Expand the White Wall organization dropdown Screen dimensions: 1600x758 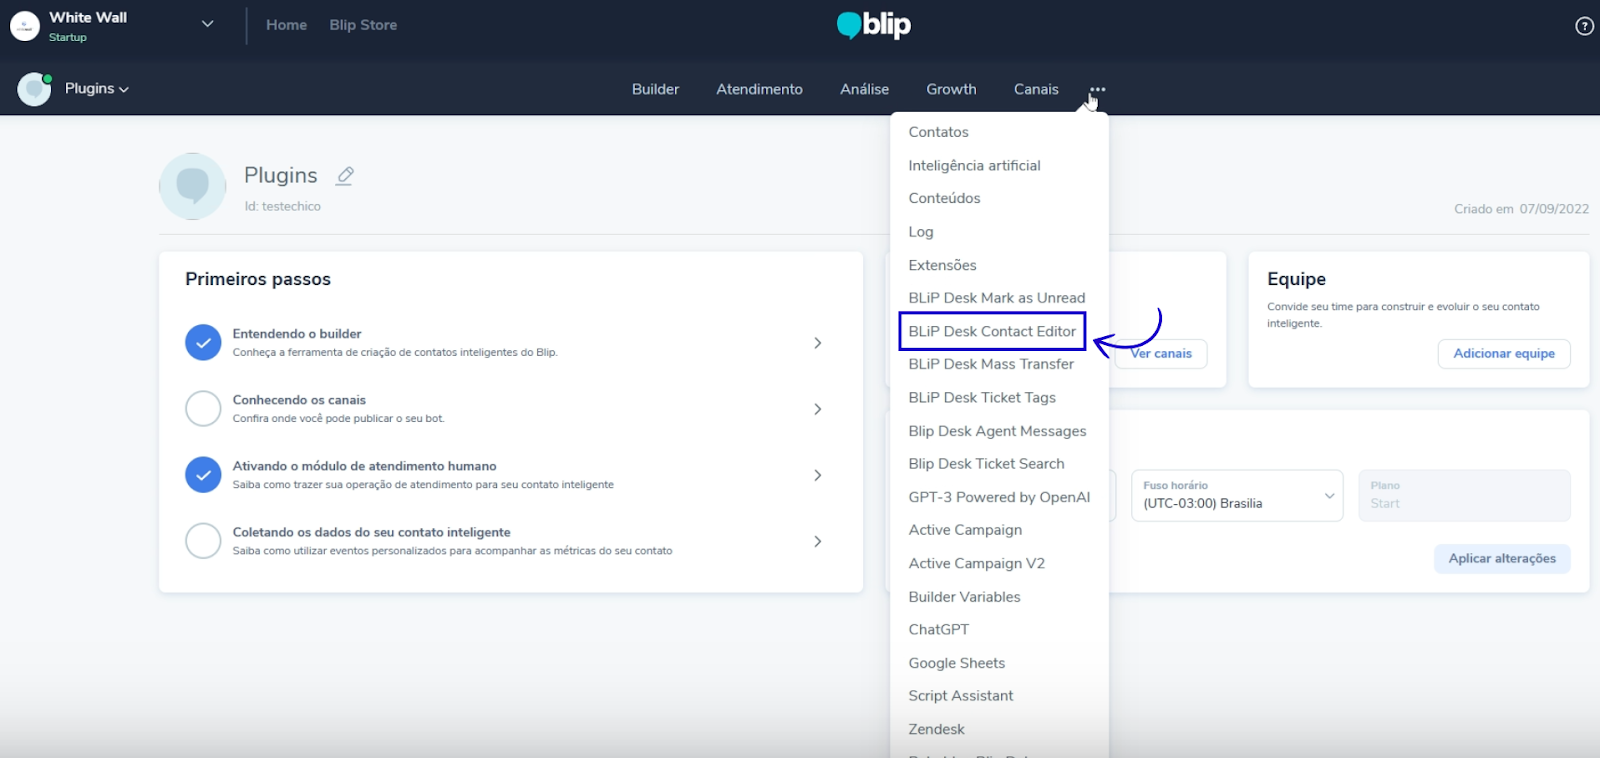[x=207, y=24]
